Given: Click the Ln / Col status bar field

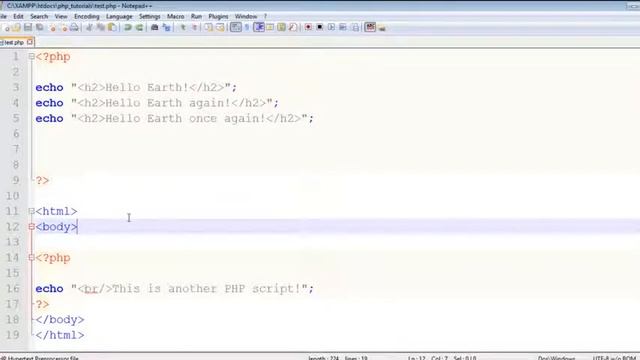Looking at the screenshot, I should coord(442,358).
